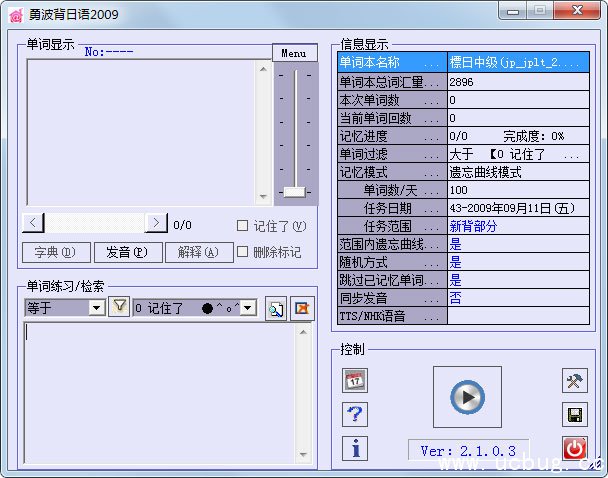Click the red power exit icon
The image size is (608, 478).
click(575, 449)
